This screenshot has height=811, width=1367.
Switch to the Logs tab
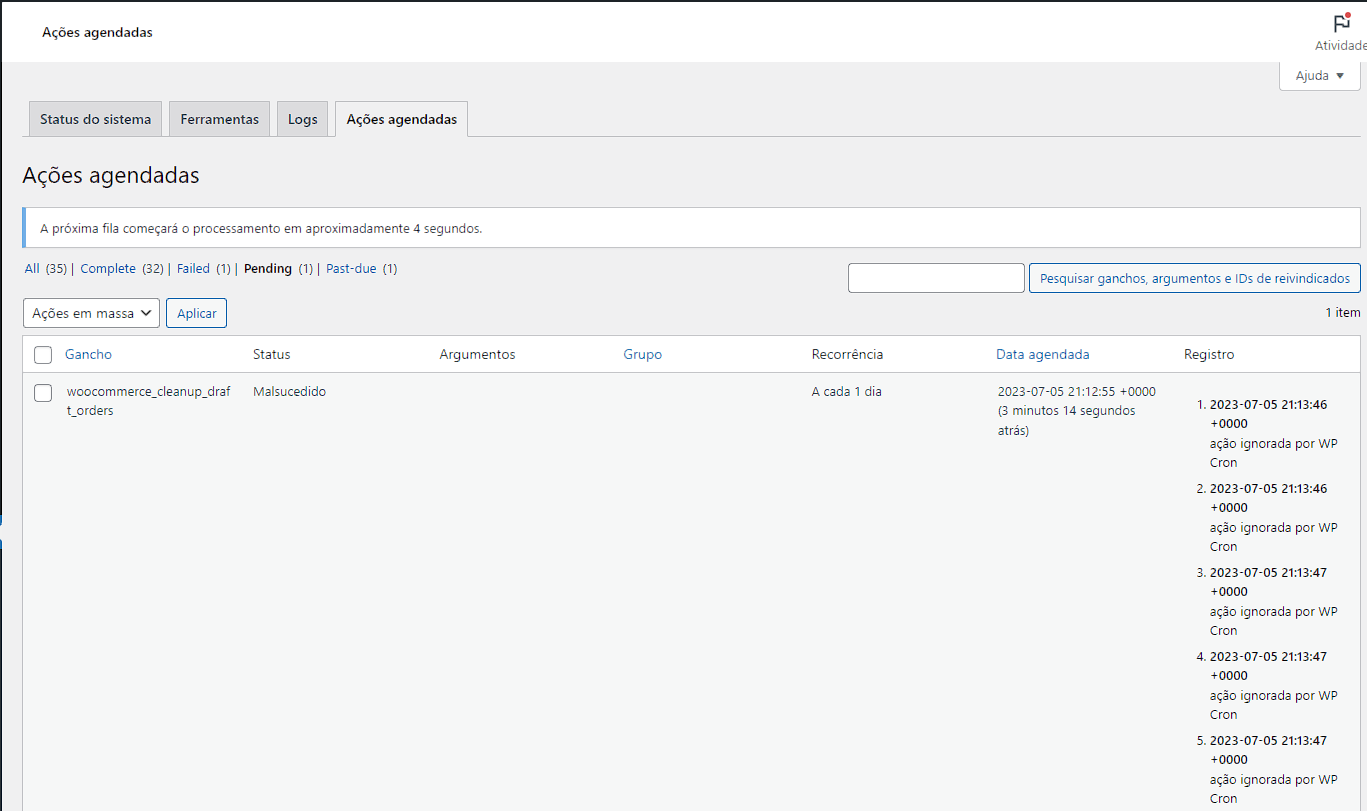(x=302, y=118)
